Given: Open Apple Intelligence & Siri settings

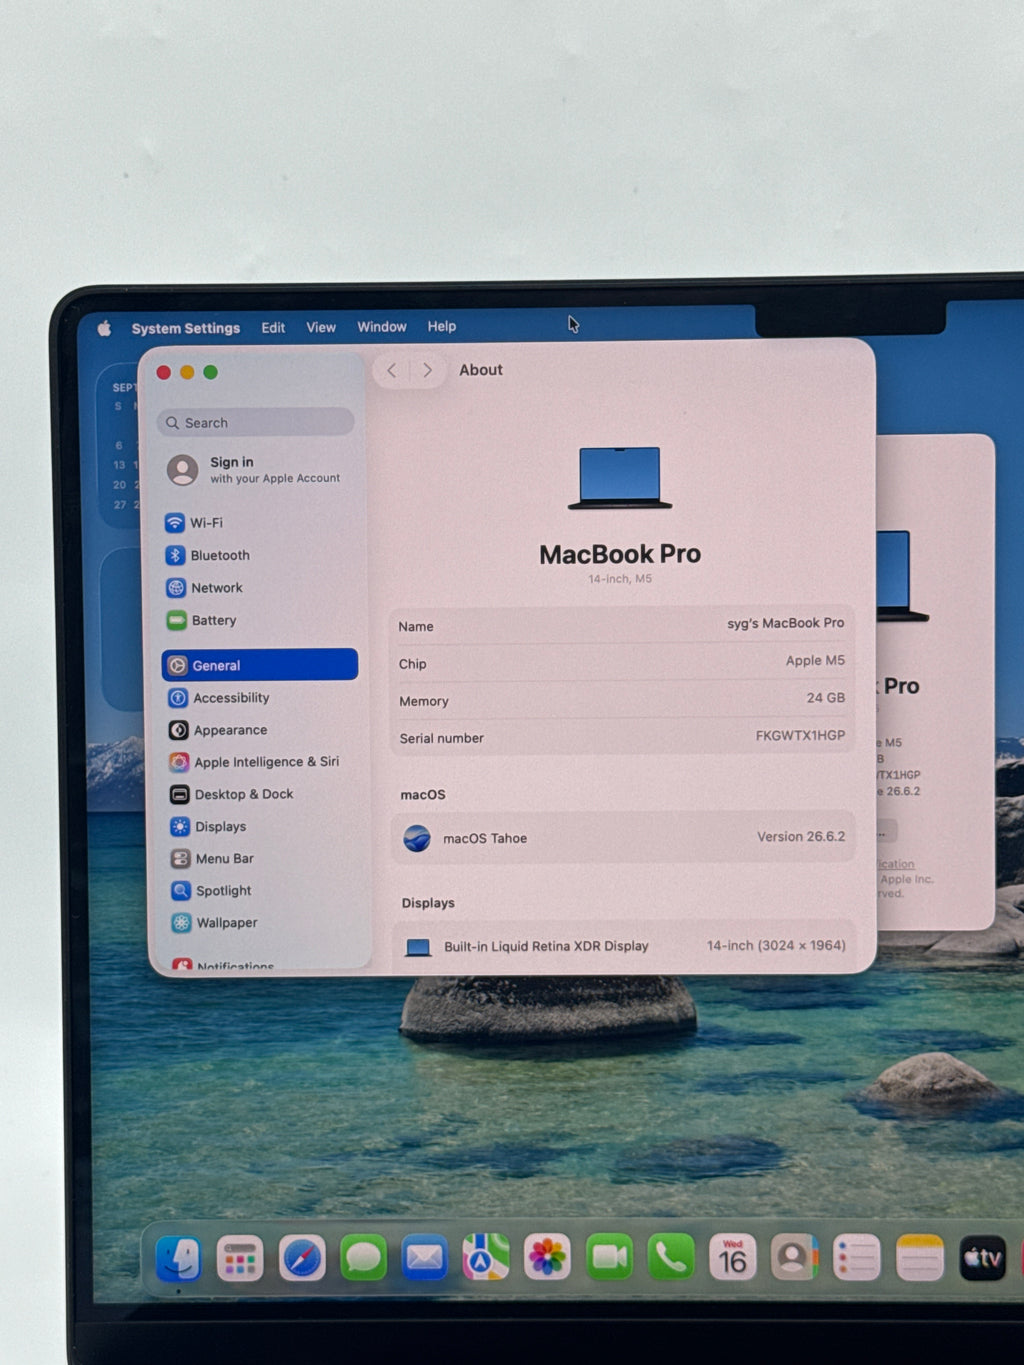Looking at the screenshot, I should [254, 762].
